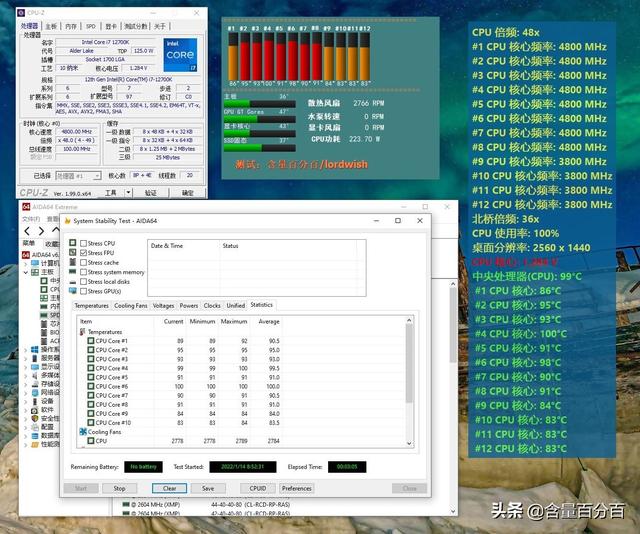Enable the Stress local disks checkbox
This screenshot has width=640, height=534.
point(84,282)
